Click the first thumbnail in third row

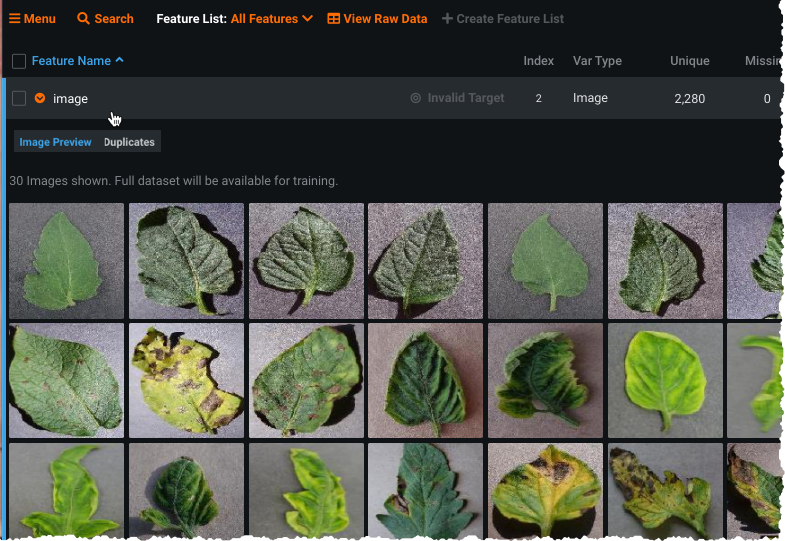click(x=66, y=492)
